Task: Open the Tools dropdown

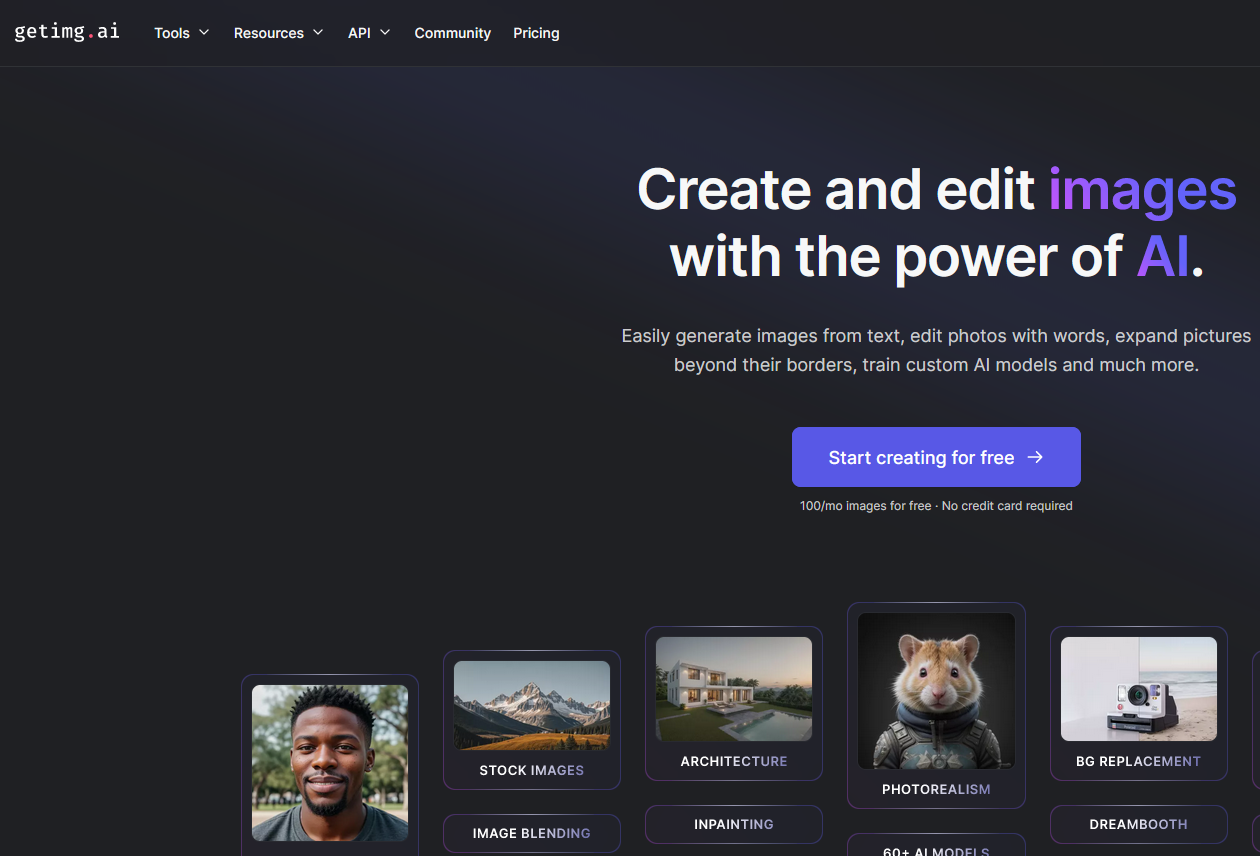Action: coord(181,32)
